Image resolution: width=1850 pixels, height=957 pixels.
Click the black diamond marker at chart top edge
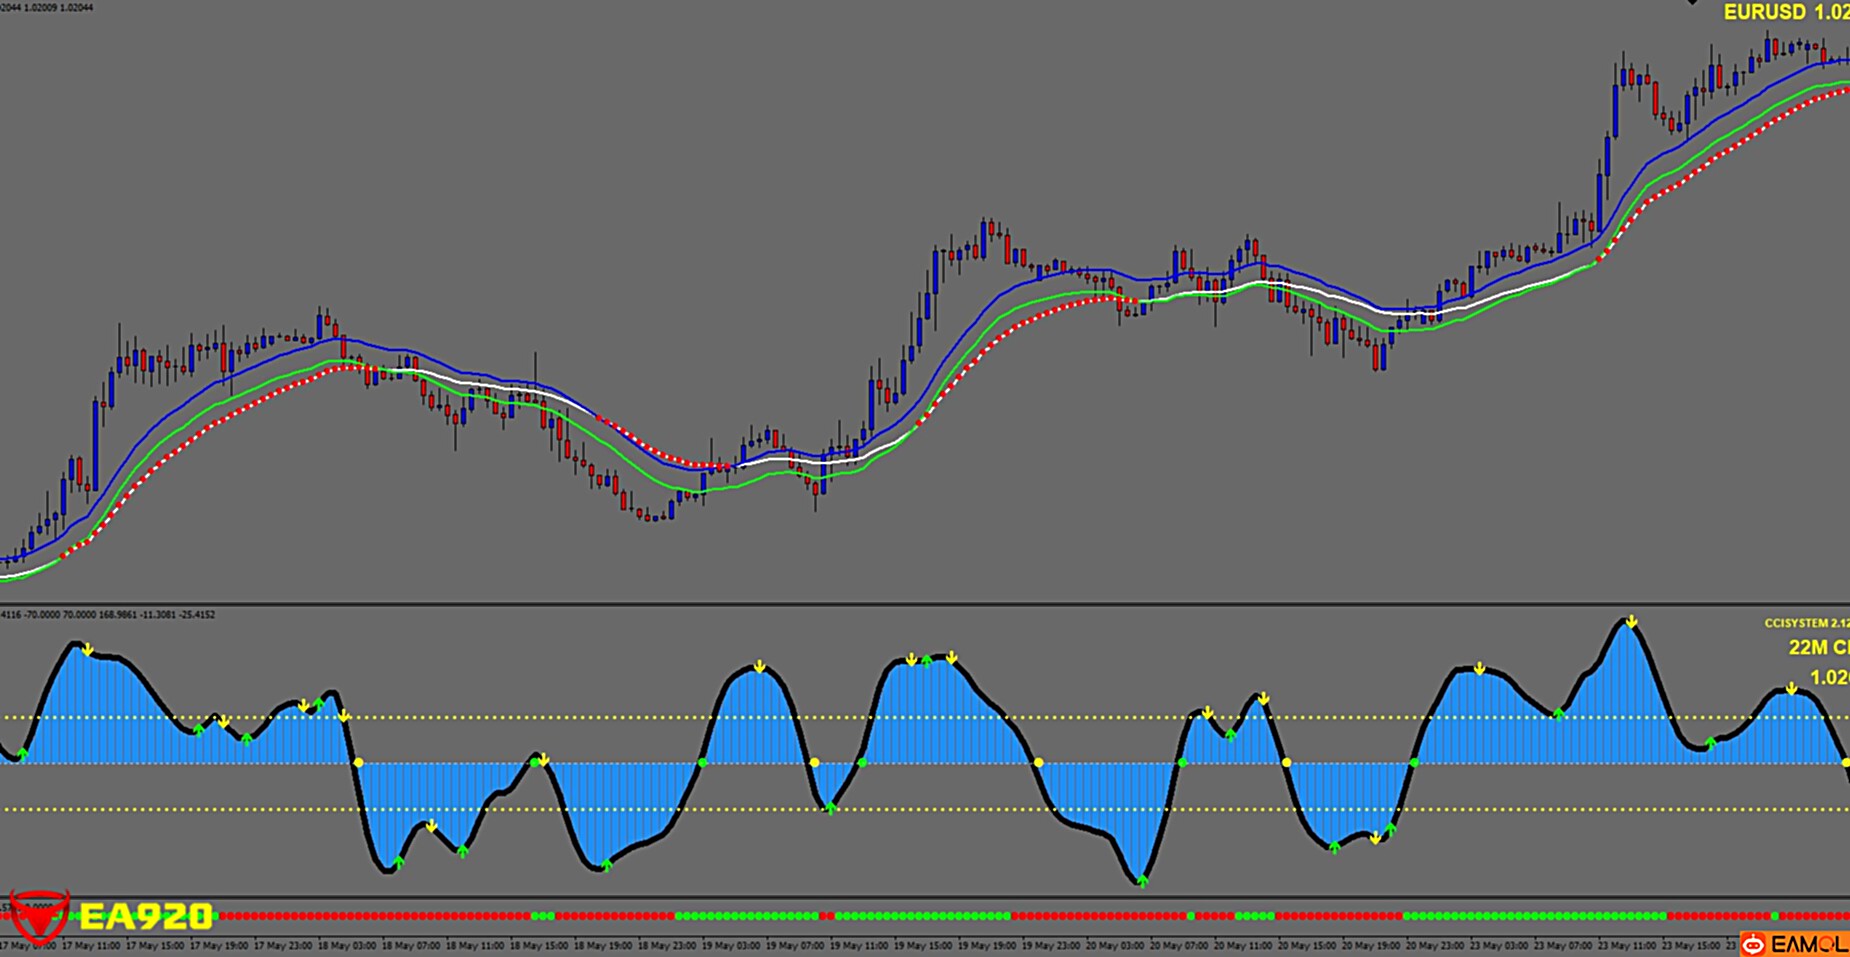[1692, 3]
